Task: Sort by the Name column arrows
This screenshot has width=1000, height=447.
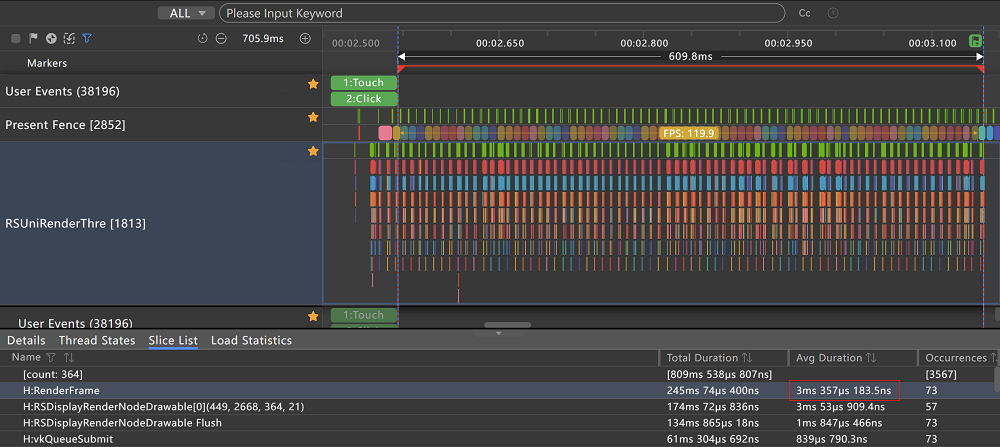Action: [70, 358]
